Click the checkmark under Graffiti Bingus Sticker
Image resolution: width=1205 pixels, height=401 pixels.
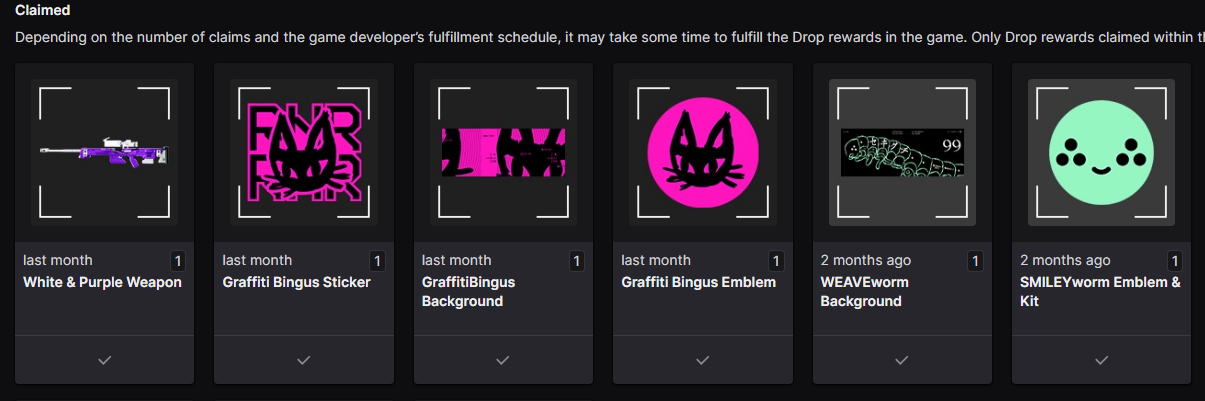click(x=304, y=360)
